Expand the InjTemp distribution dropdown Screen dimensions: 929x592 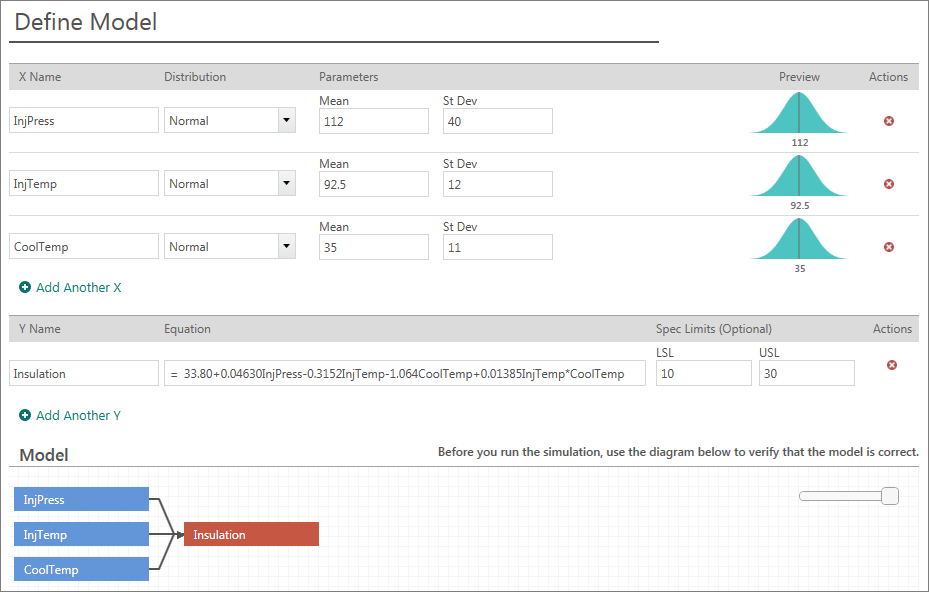pyautogui.click(x=286, y=184)
